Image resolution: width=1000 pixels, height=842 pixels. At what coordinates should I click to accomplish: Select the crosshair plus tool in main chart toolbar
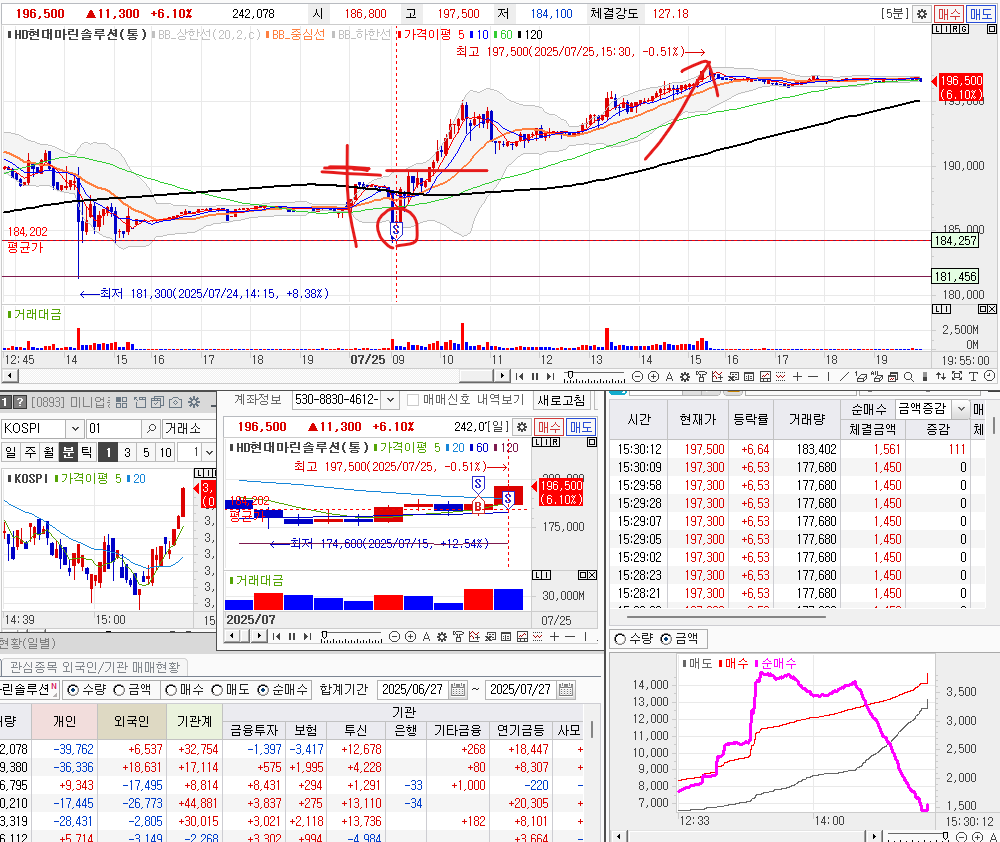point(797,376)
